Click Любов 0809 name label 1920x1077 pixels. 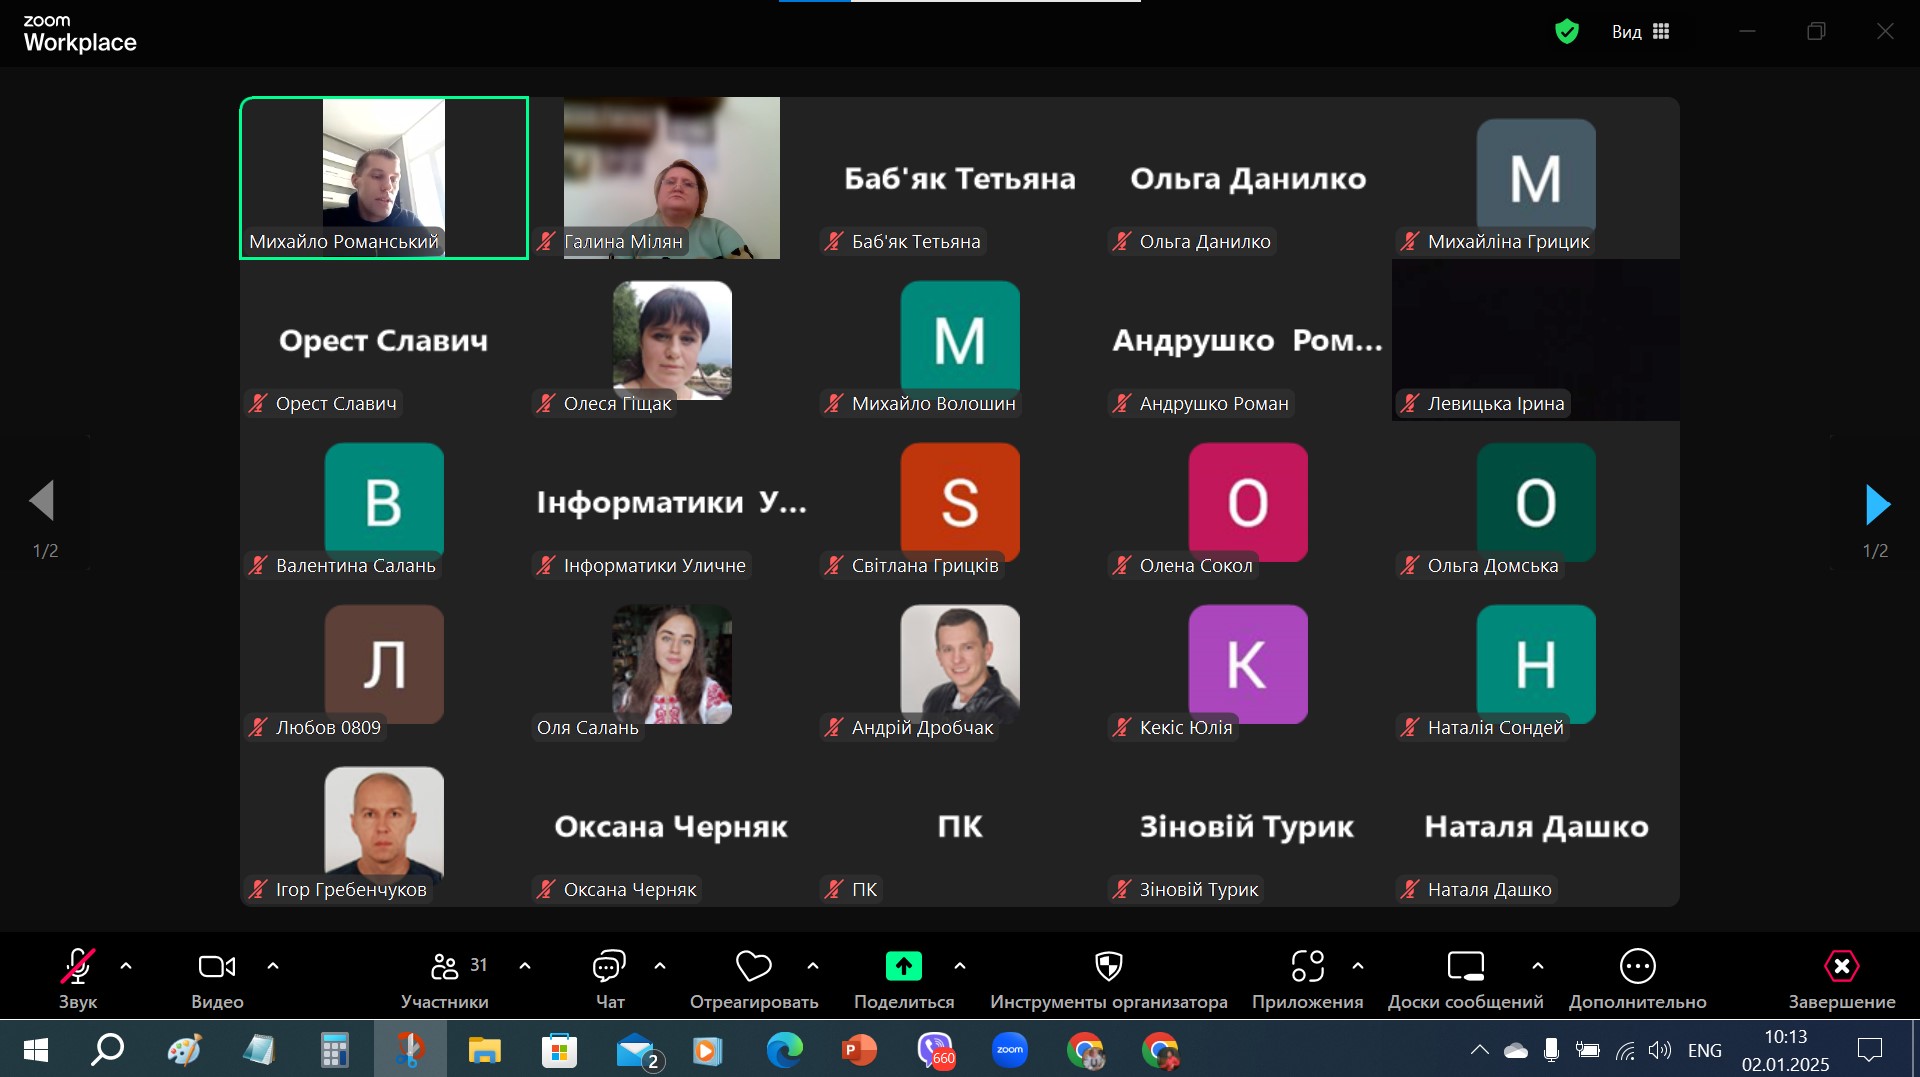(x=328, y=727)
